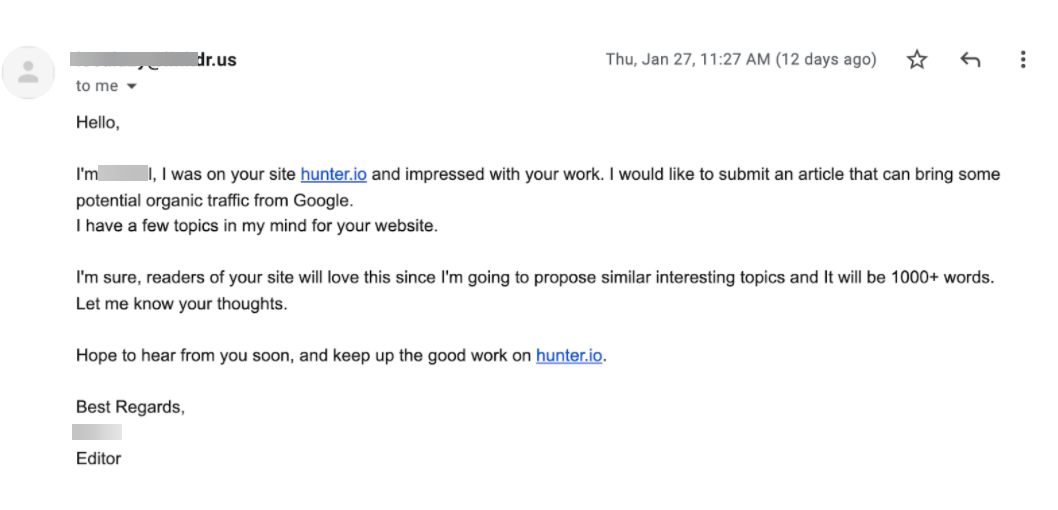The height and width of the screenshot is (510, 1058).
Task: Click the "to me" recipient label
Action: [x=96, y=86]
